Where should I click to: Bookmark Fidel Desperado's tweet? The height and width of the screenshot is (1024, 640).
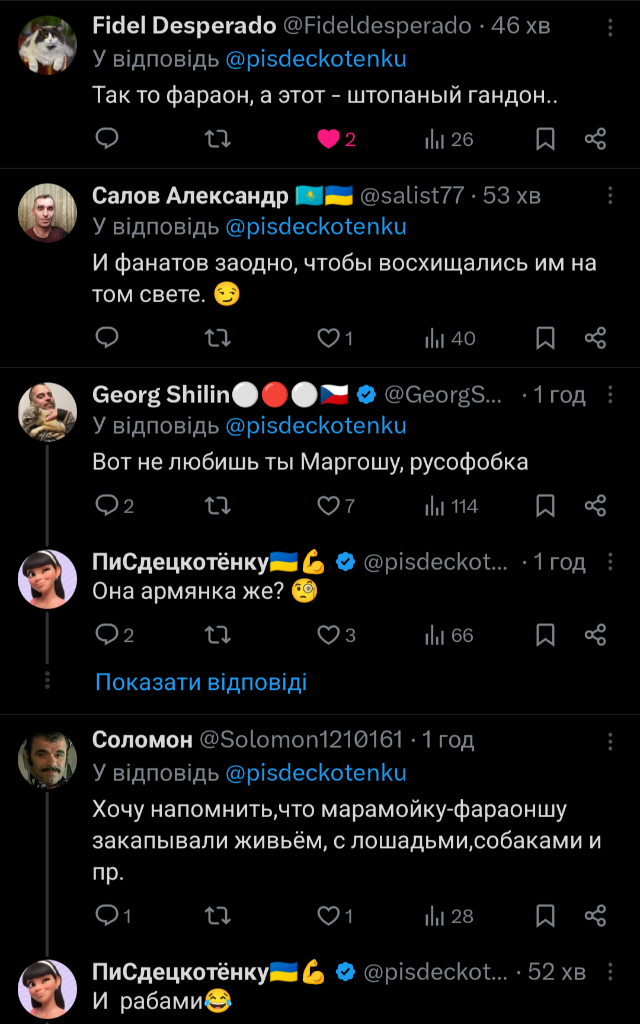pyautogui.click(x=545, y=139)
